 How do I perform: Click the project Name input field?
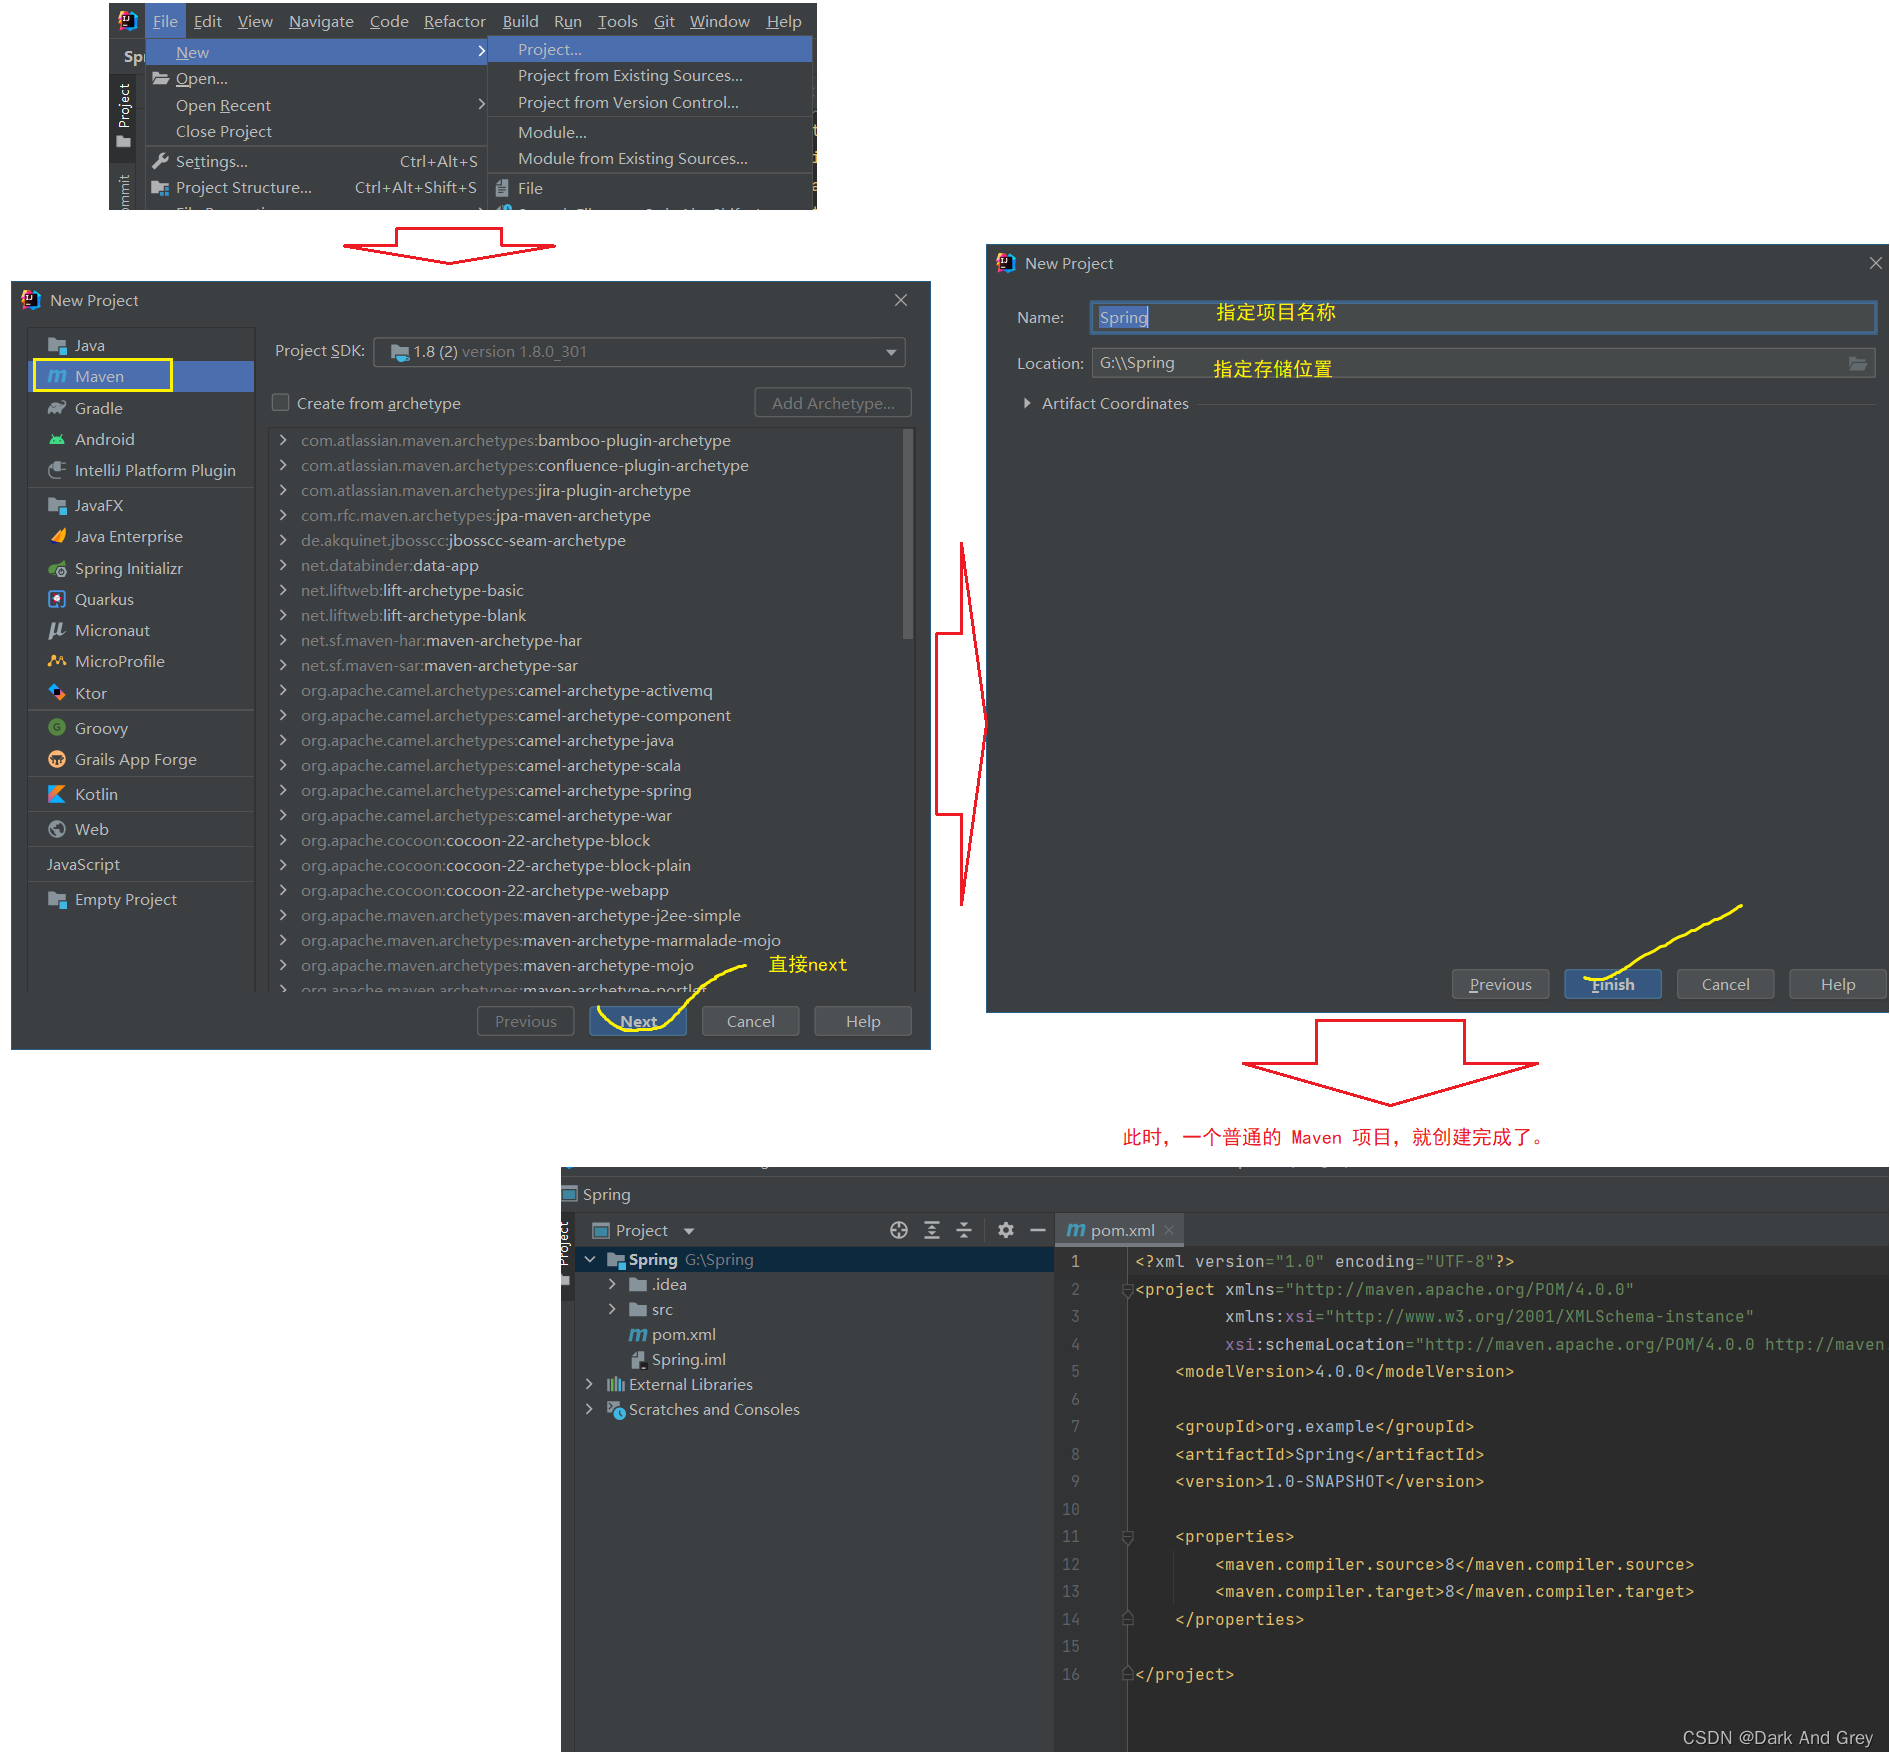(1483, 317)
